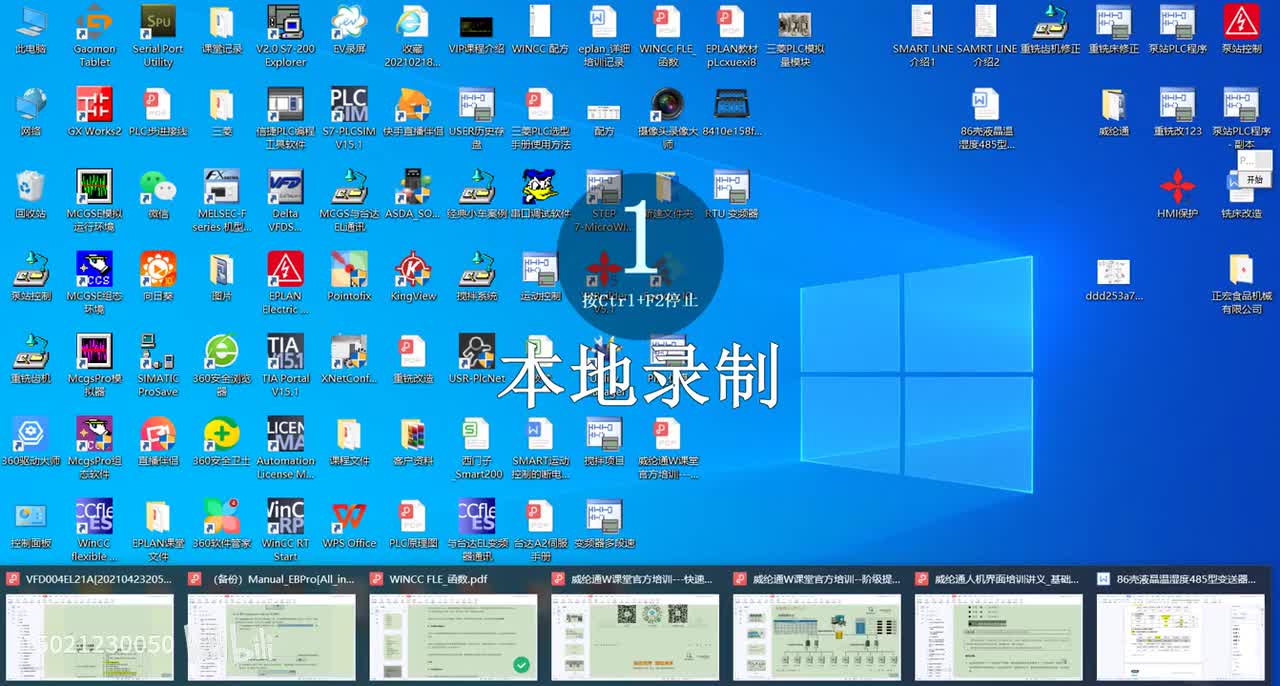Launch GX Works2
Screen dimensions: 1280x686
coord(94,112)
